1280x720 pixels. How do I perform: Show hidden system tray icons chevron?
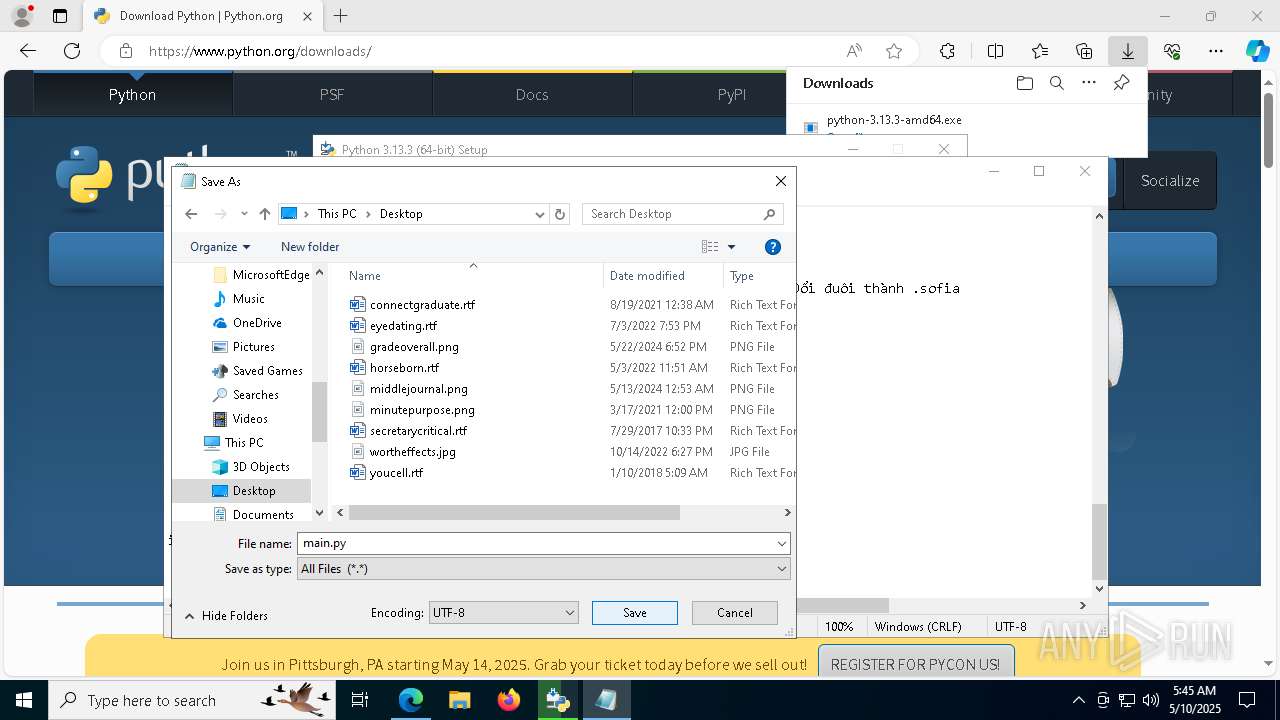1078,700
